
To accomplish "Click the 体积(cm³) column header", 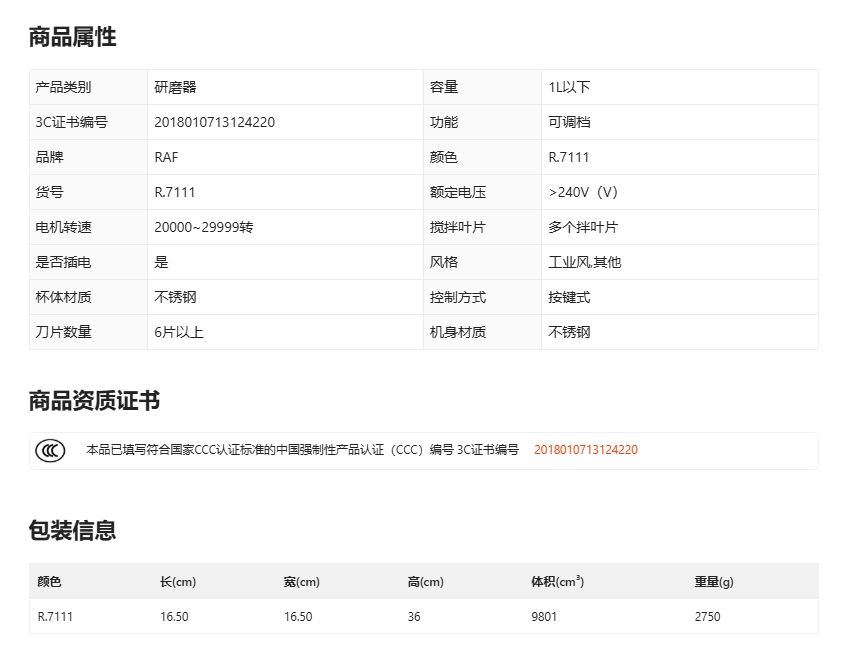I will pos(557,582).
